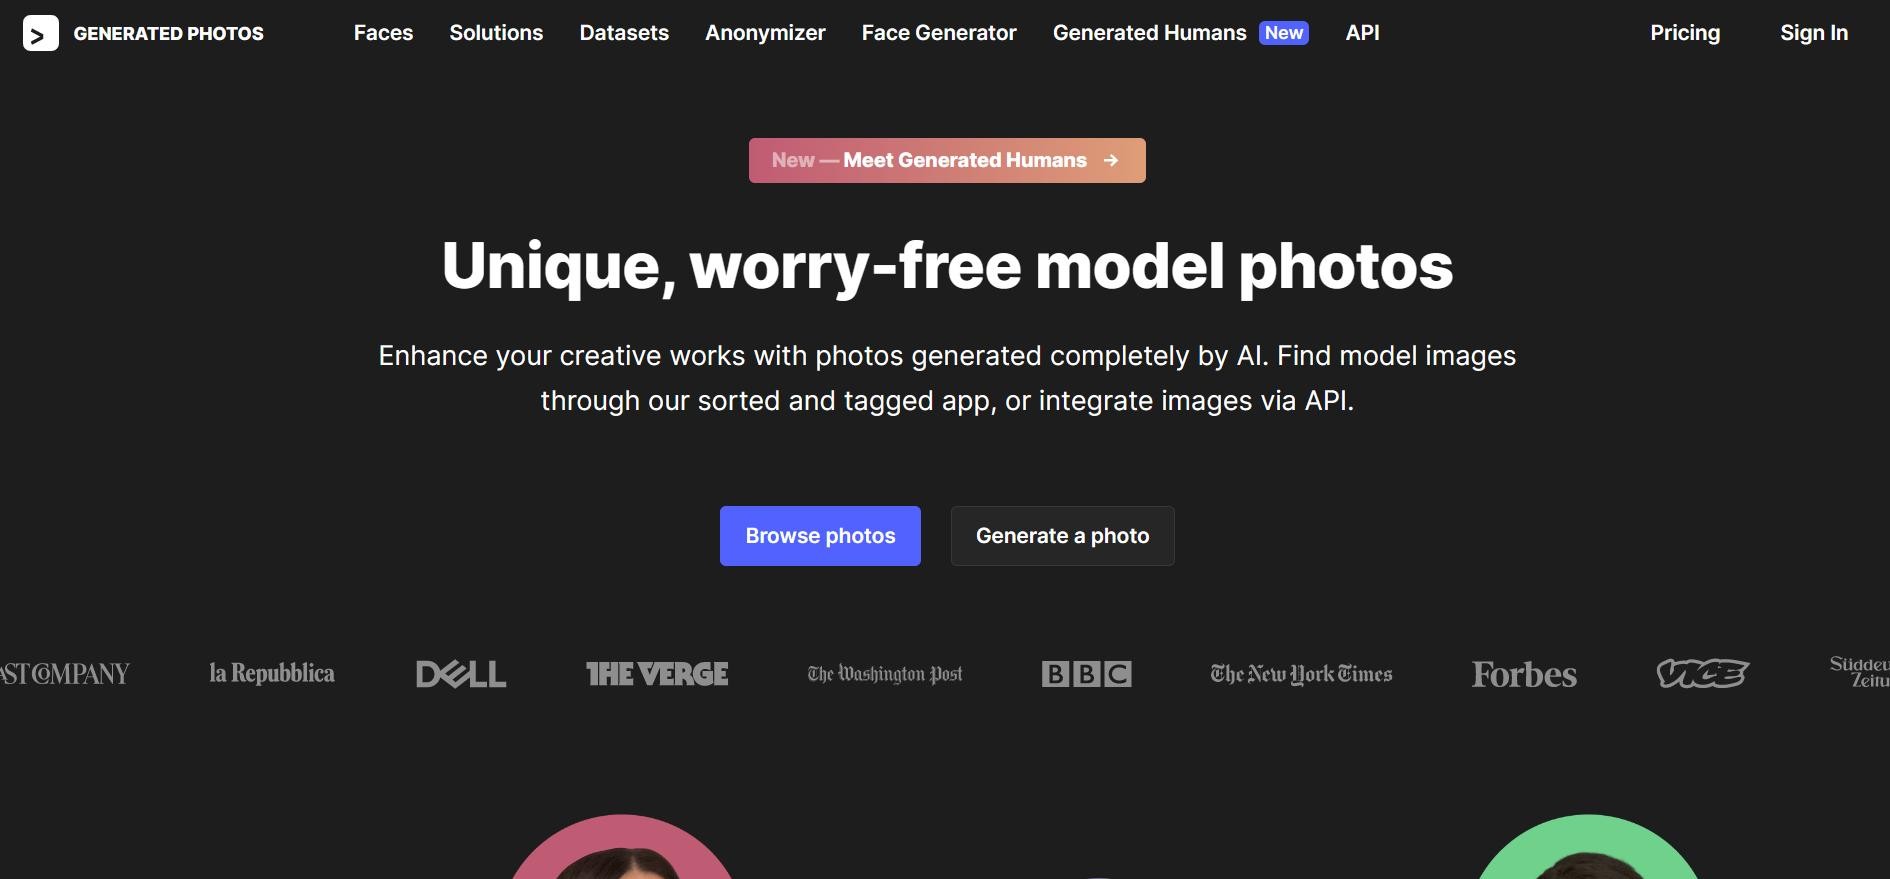The width and height of the screenshot is (1890, 879).
Task: Select Generated Humans with New badge
Action: [x=1181, y=33]
